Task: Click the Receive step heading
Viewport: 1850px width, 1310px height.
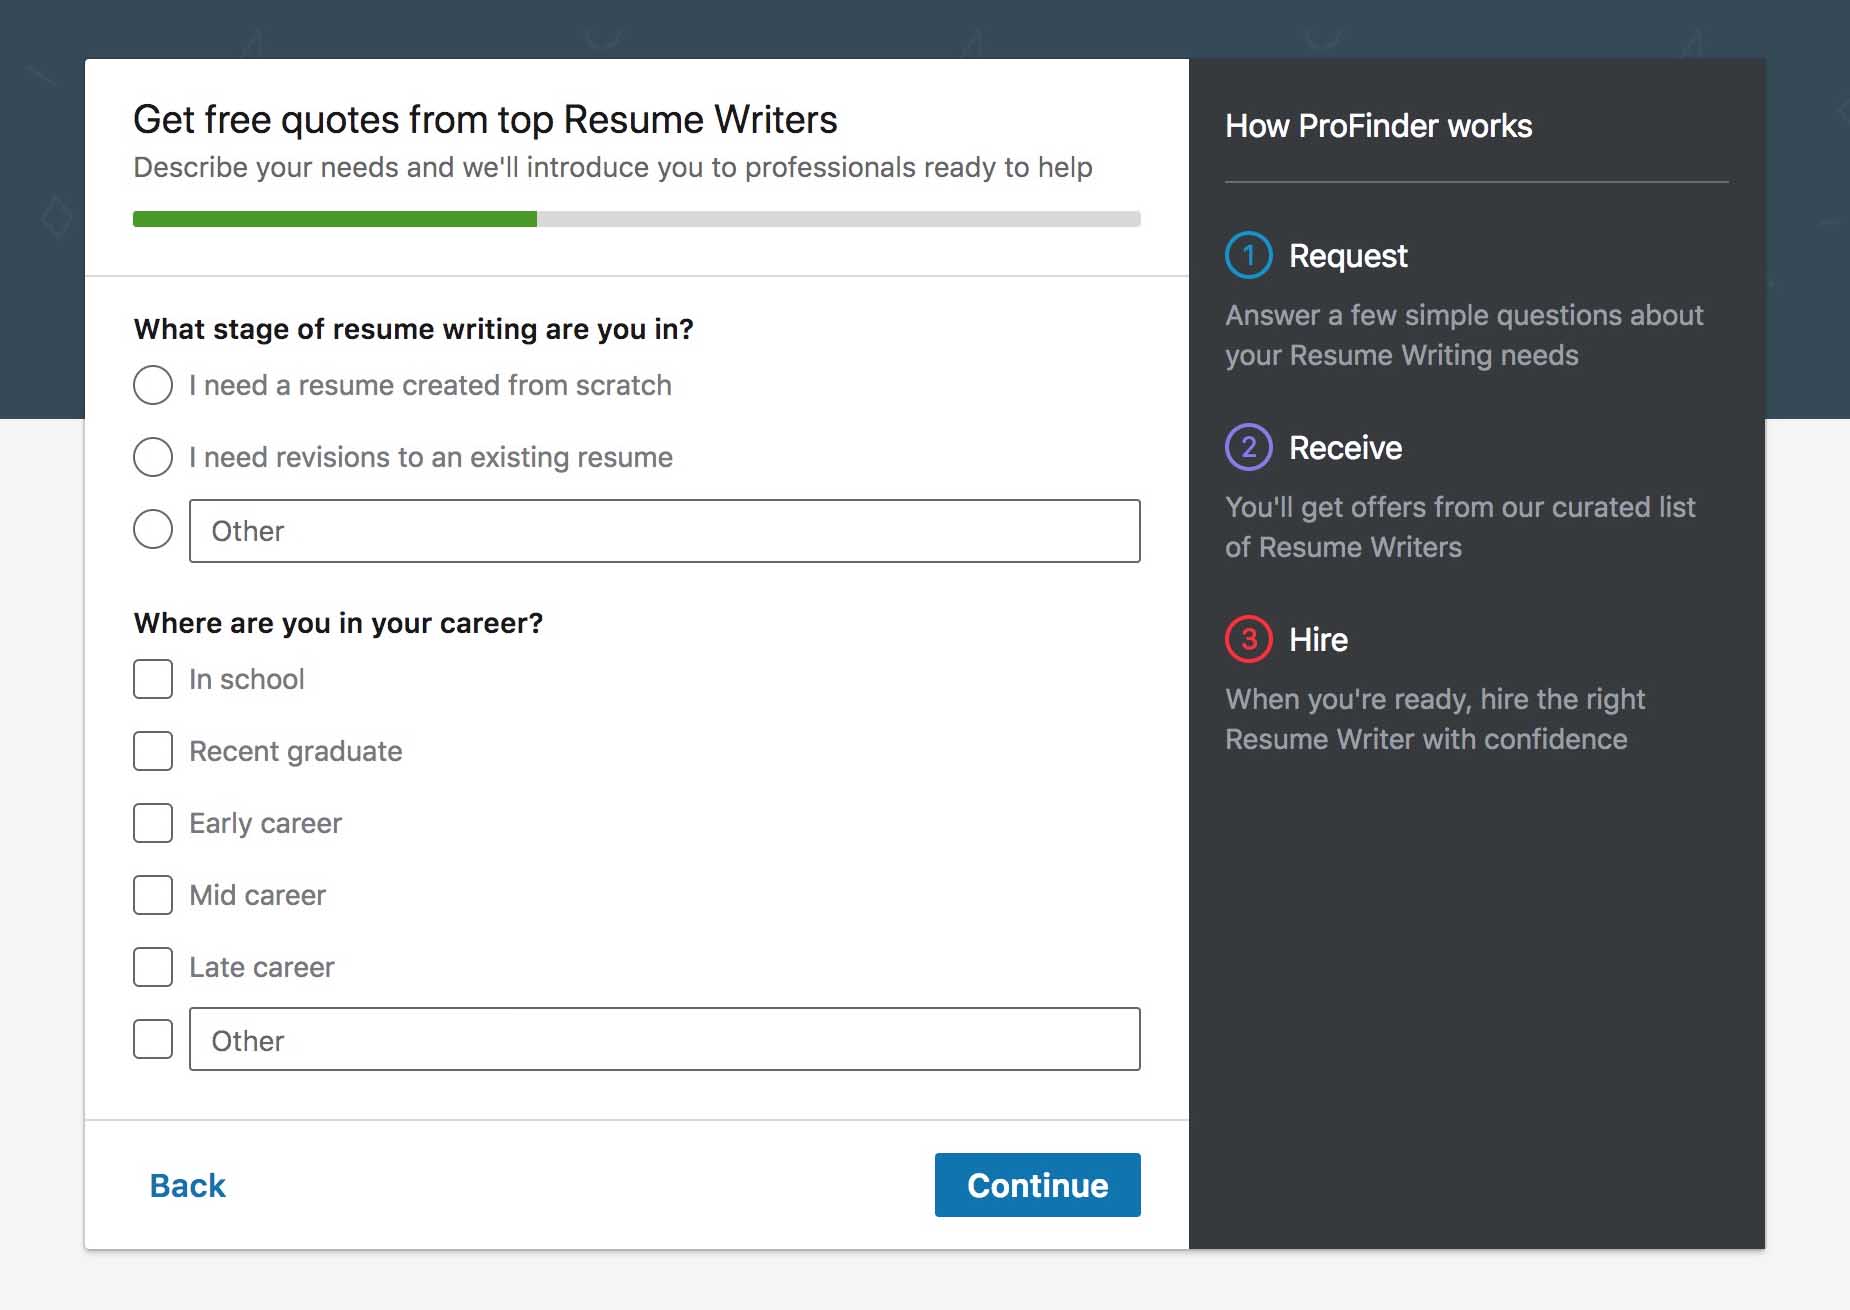Action: point(1345,448)
